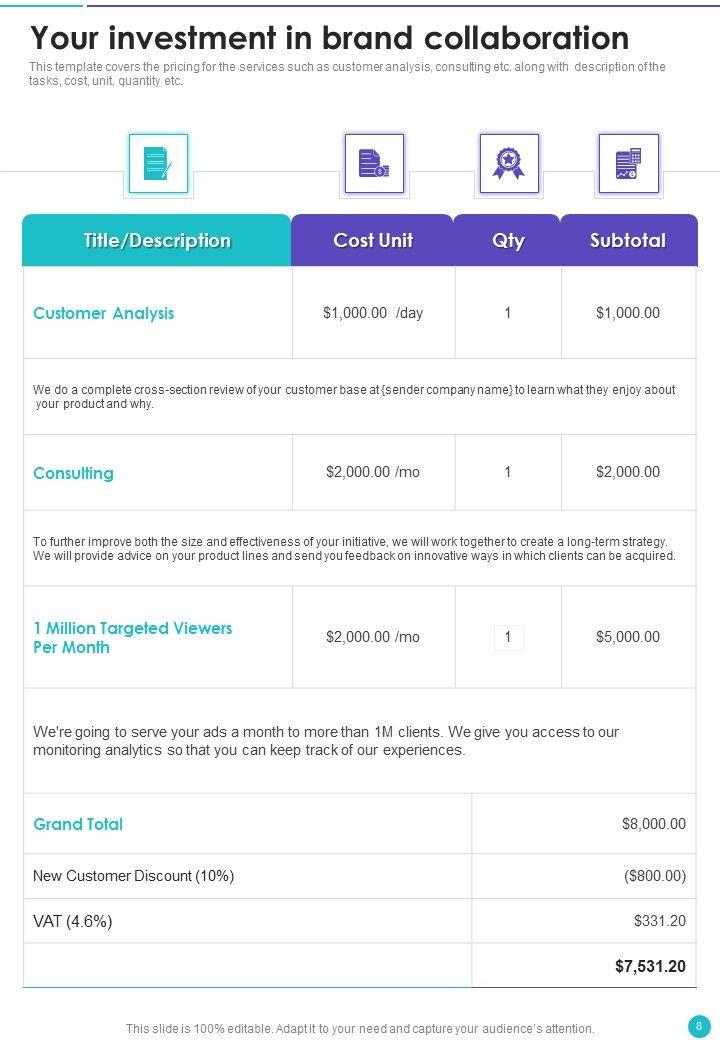Viewport: 720px width, 1040px height.
Task: Select the New Customer Discount (10%) row
Action: pos(134,876)
